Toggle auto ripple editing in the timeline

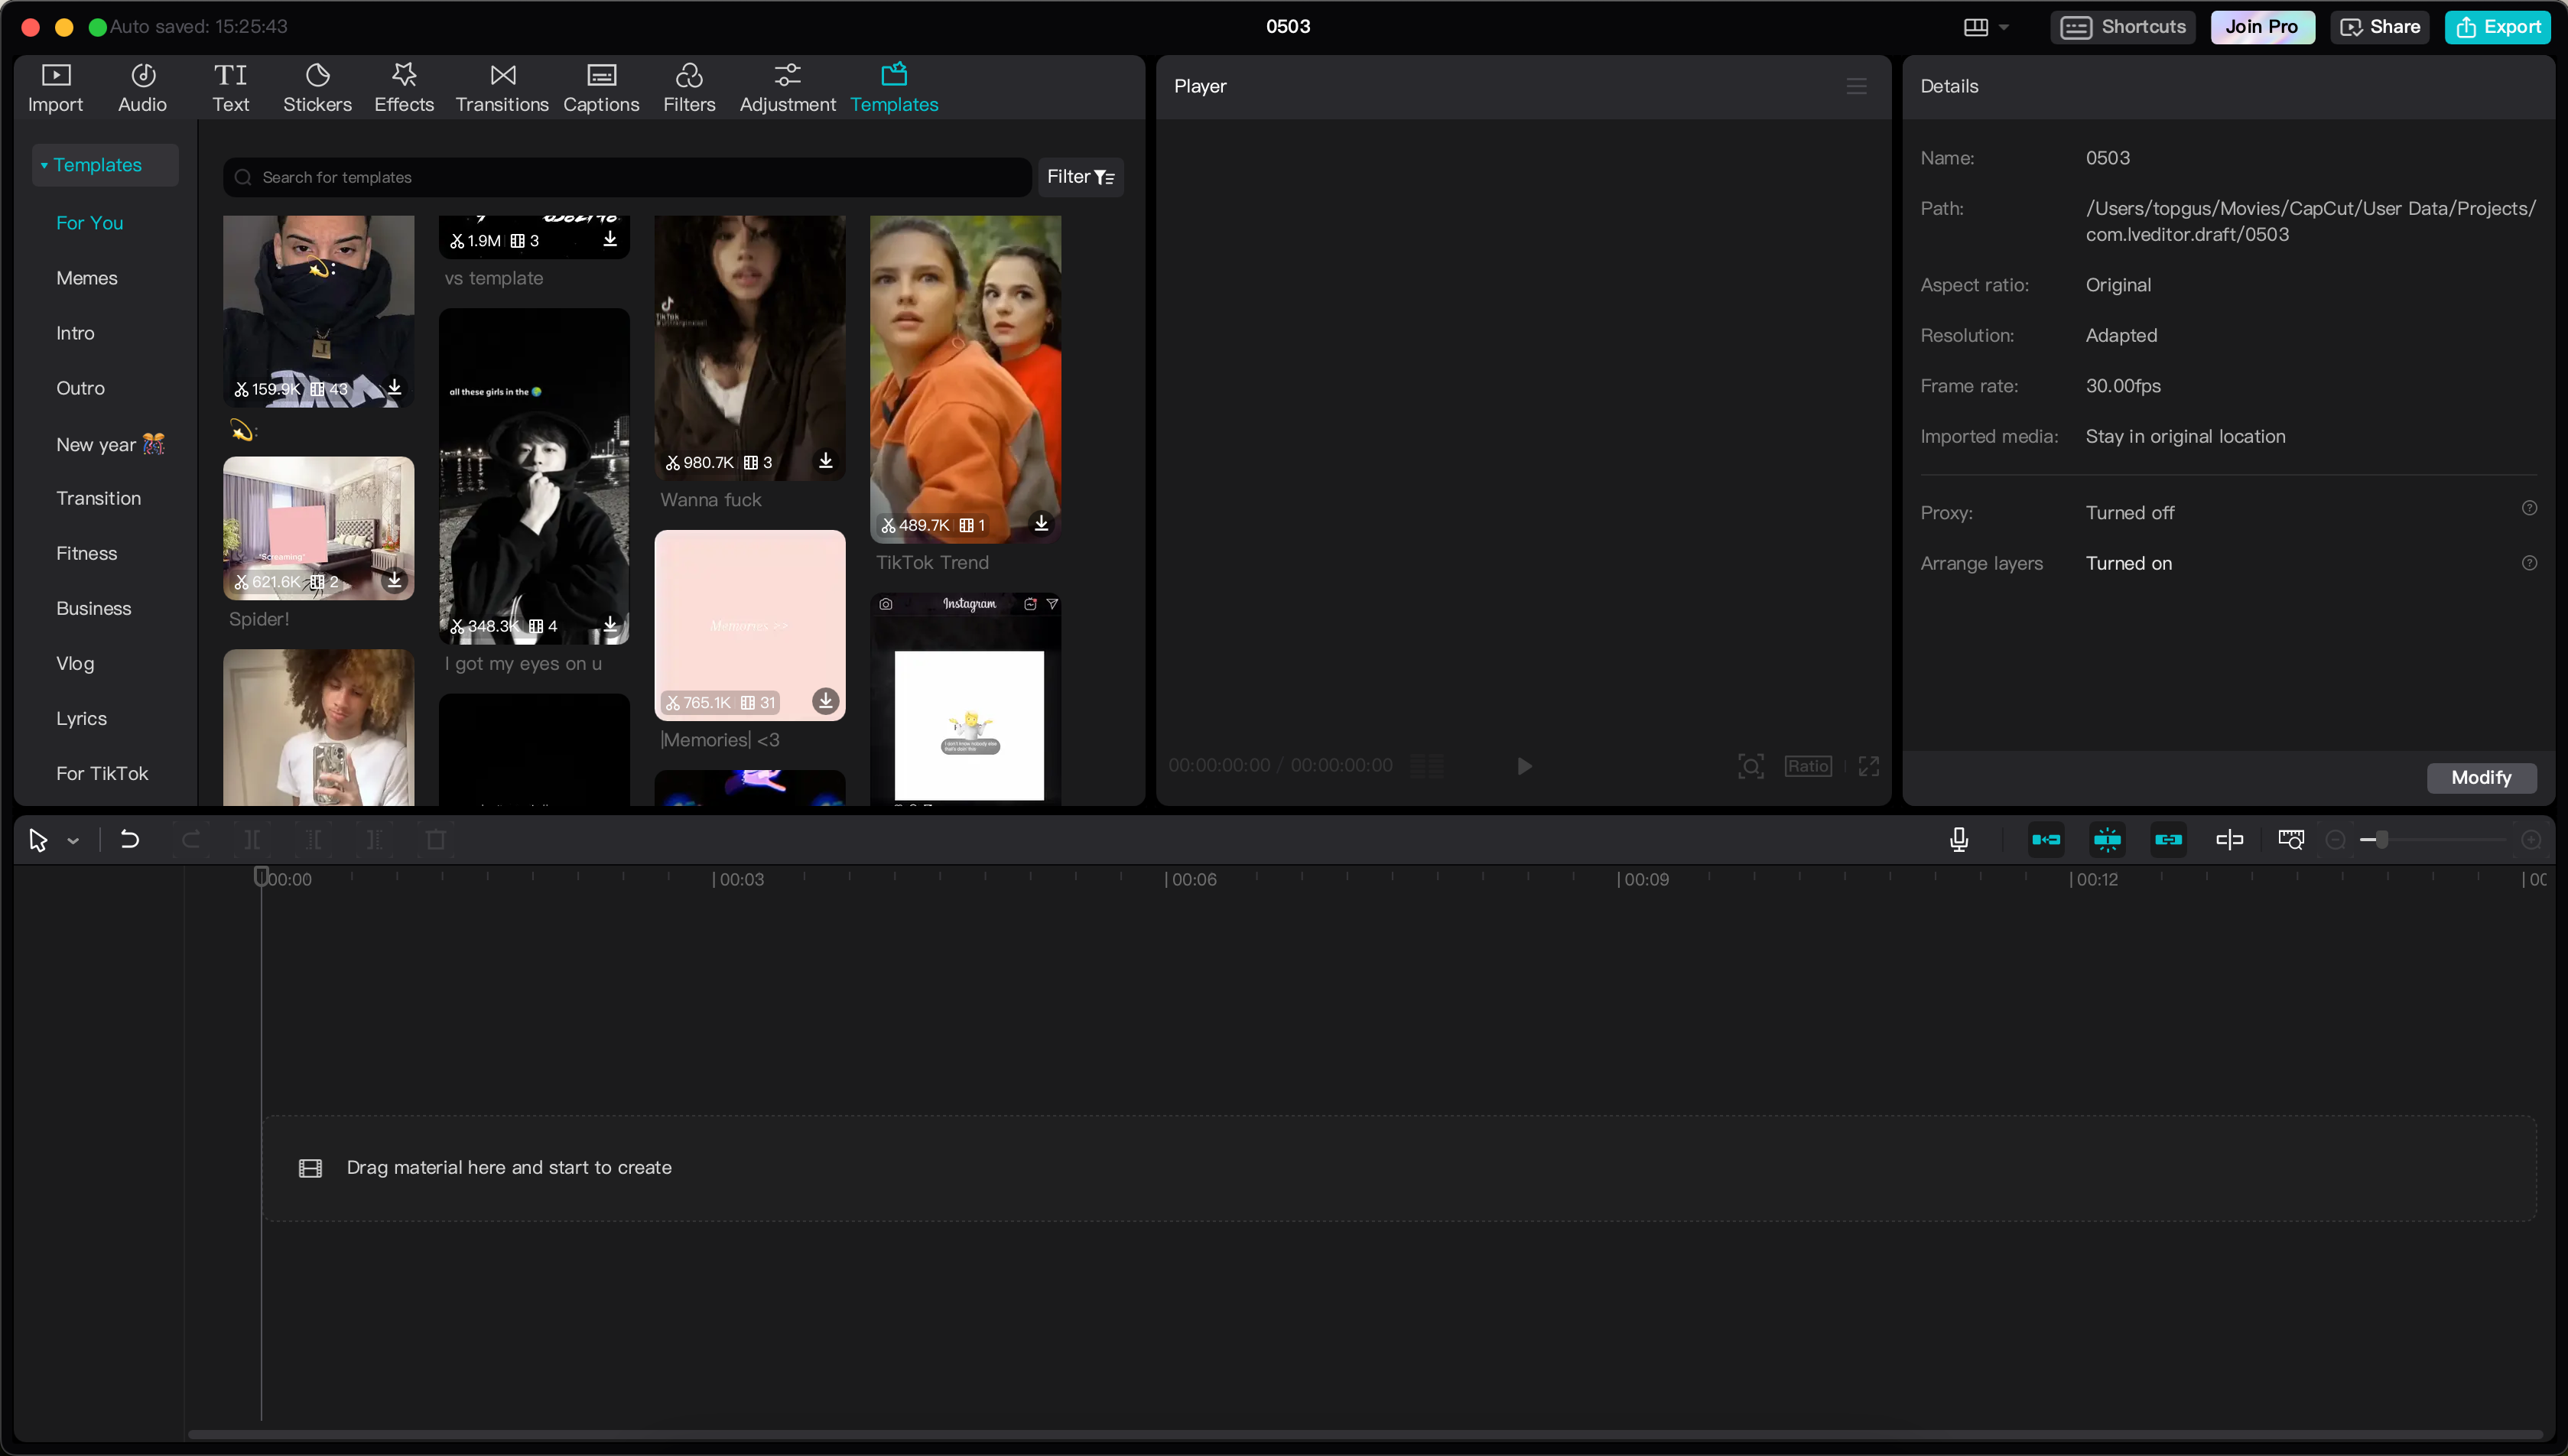(2047, 839)
